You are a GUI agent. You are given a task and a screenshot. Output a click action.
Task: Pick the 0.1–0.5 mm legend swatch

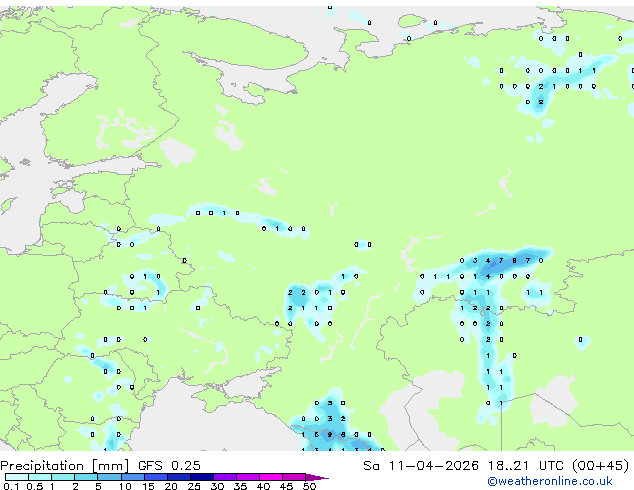pos(17,477)
